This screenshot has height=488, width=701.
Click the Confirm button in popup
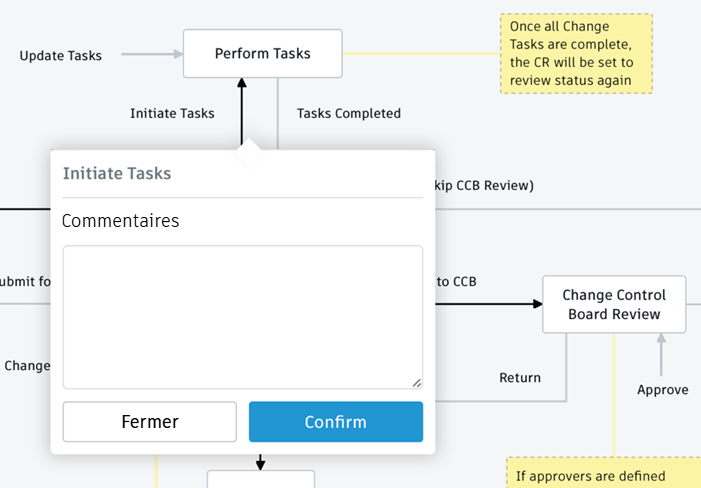[x=335, y=422]
